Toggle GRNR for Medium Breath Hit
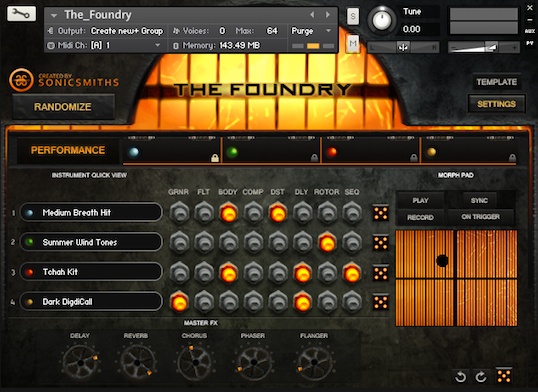Image resolution: width=538 pixels, height=392 pixels. click(179, 213)
